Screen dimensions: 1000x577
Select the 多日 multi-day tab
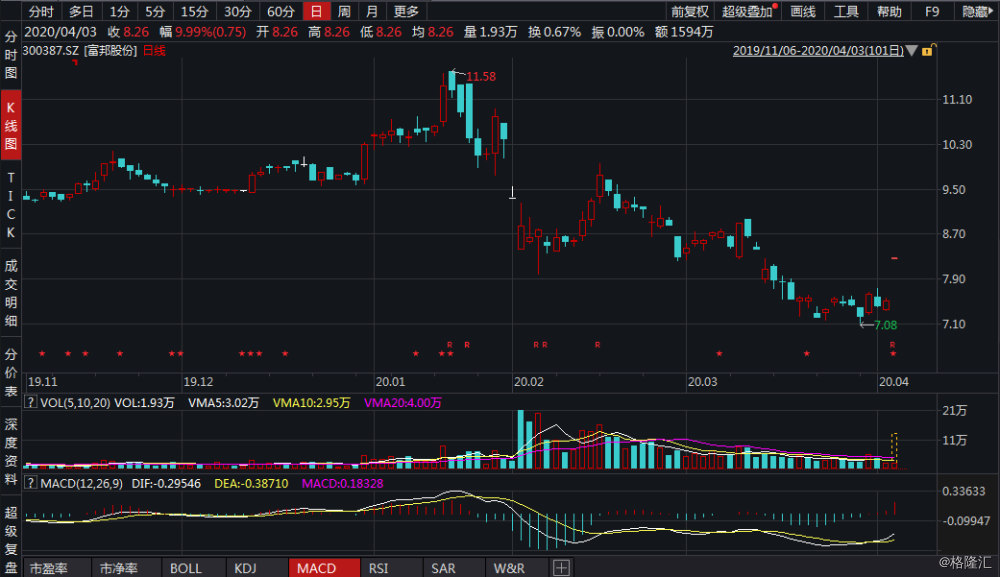coord(81,11)
